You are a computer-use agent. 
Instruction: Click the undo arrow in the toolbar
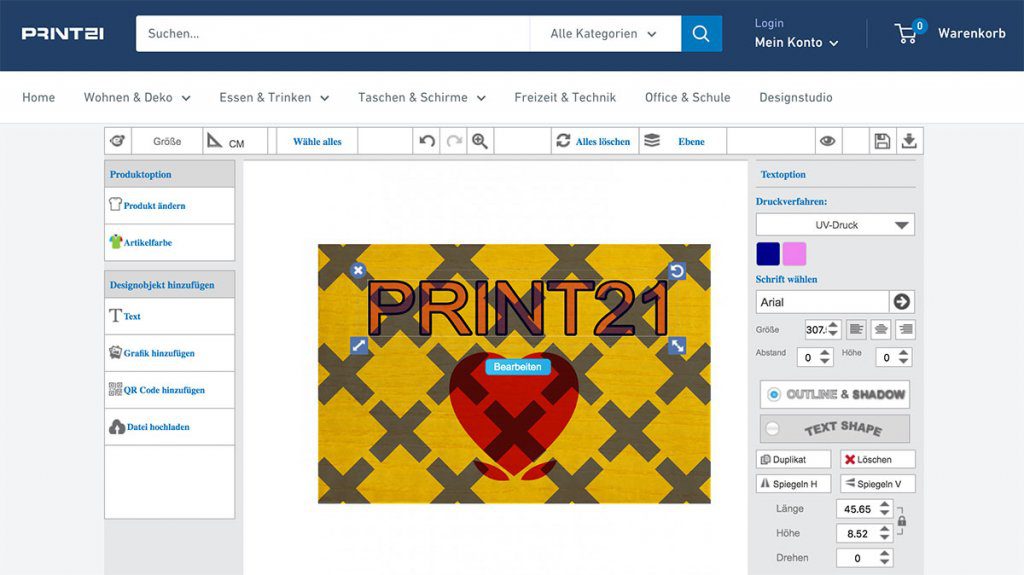pos(427,141)
